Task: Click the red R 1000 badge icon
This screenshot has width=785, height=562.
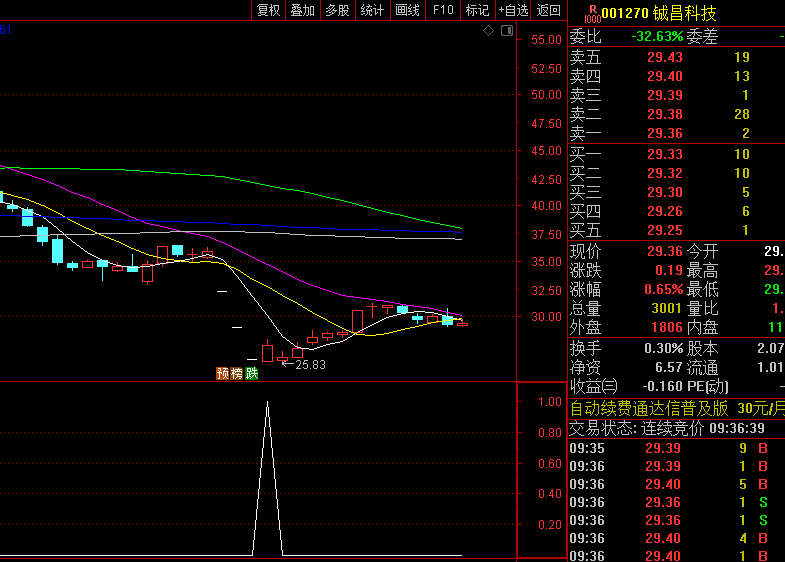Action: [x=591, y=12]
